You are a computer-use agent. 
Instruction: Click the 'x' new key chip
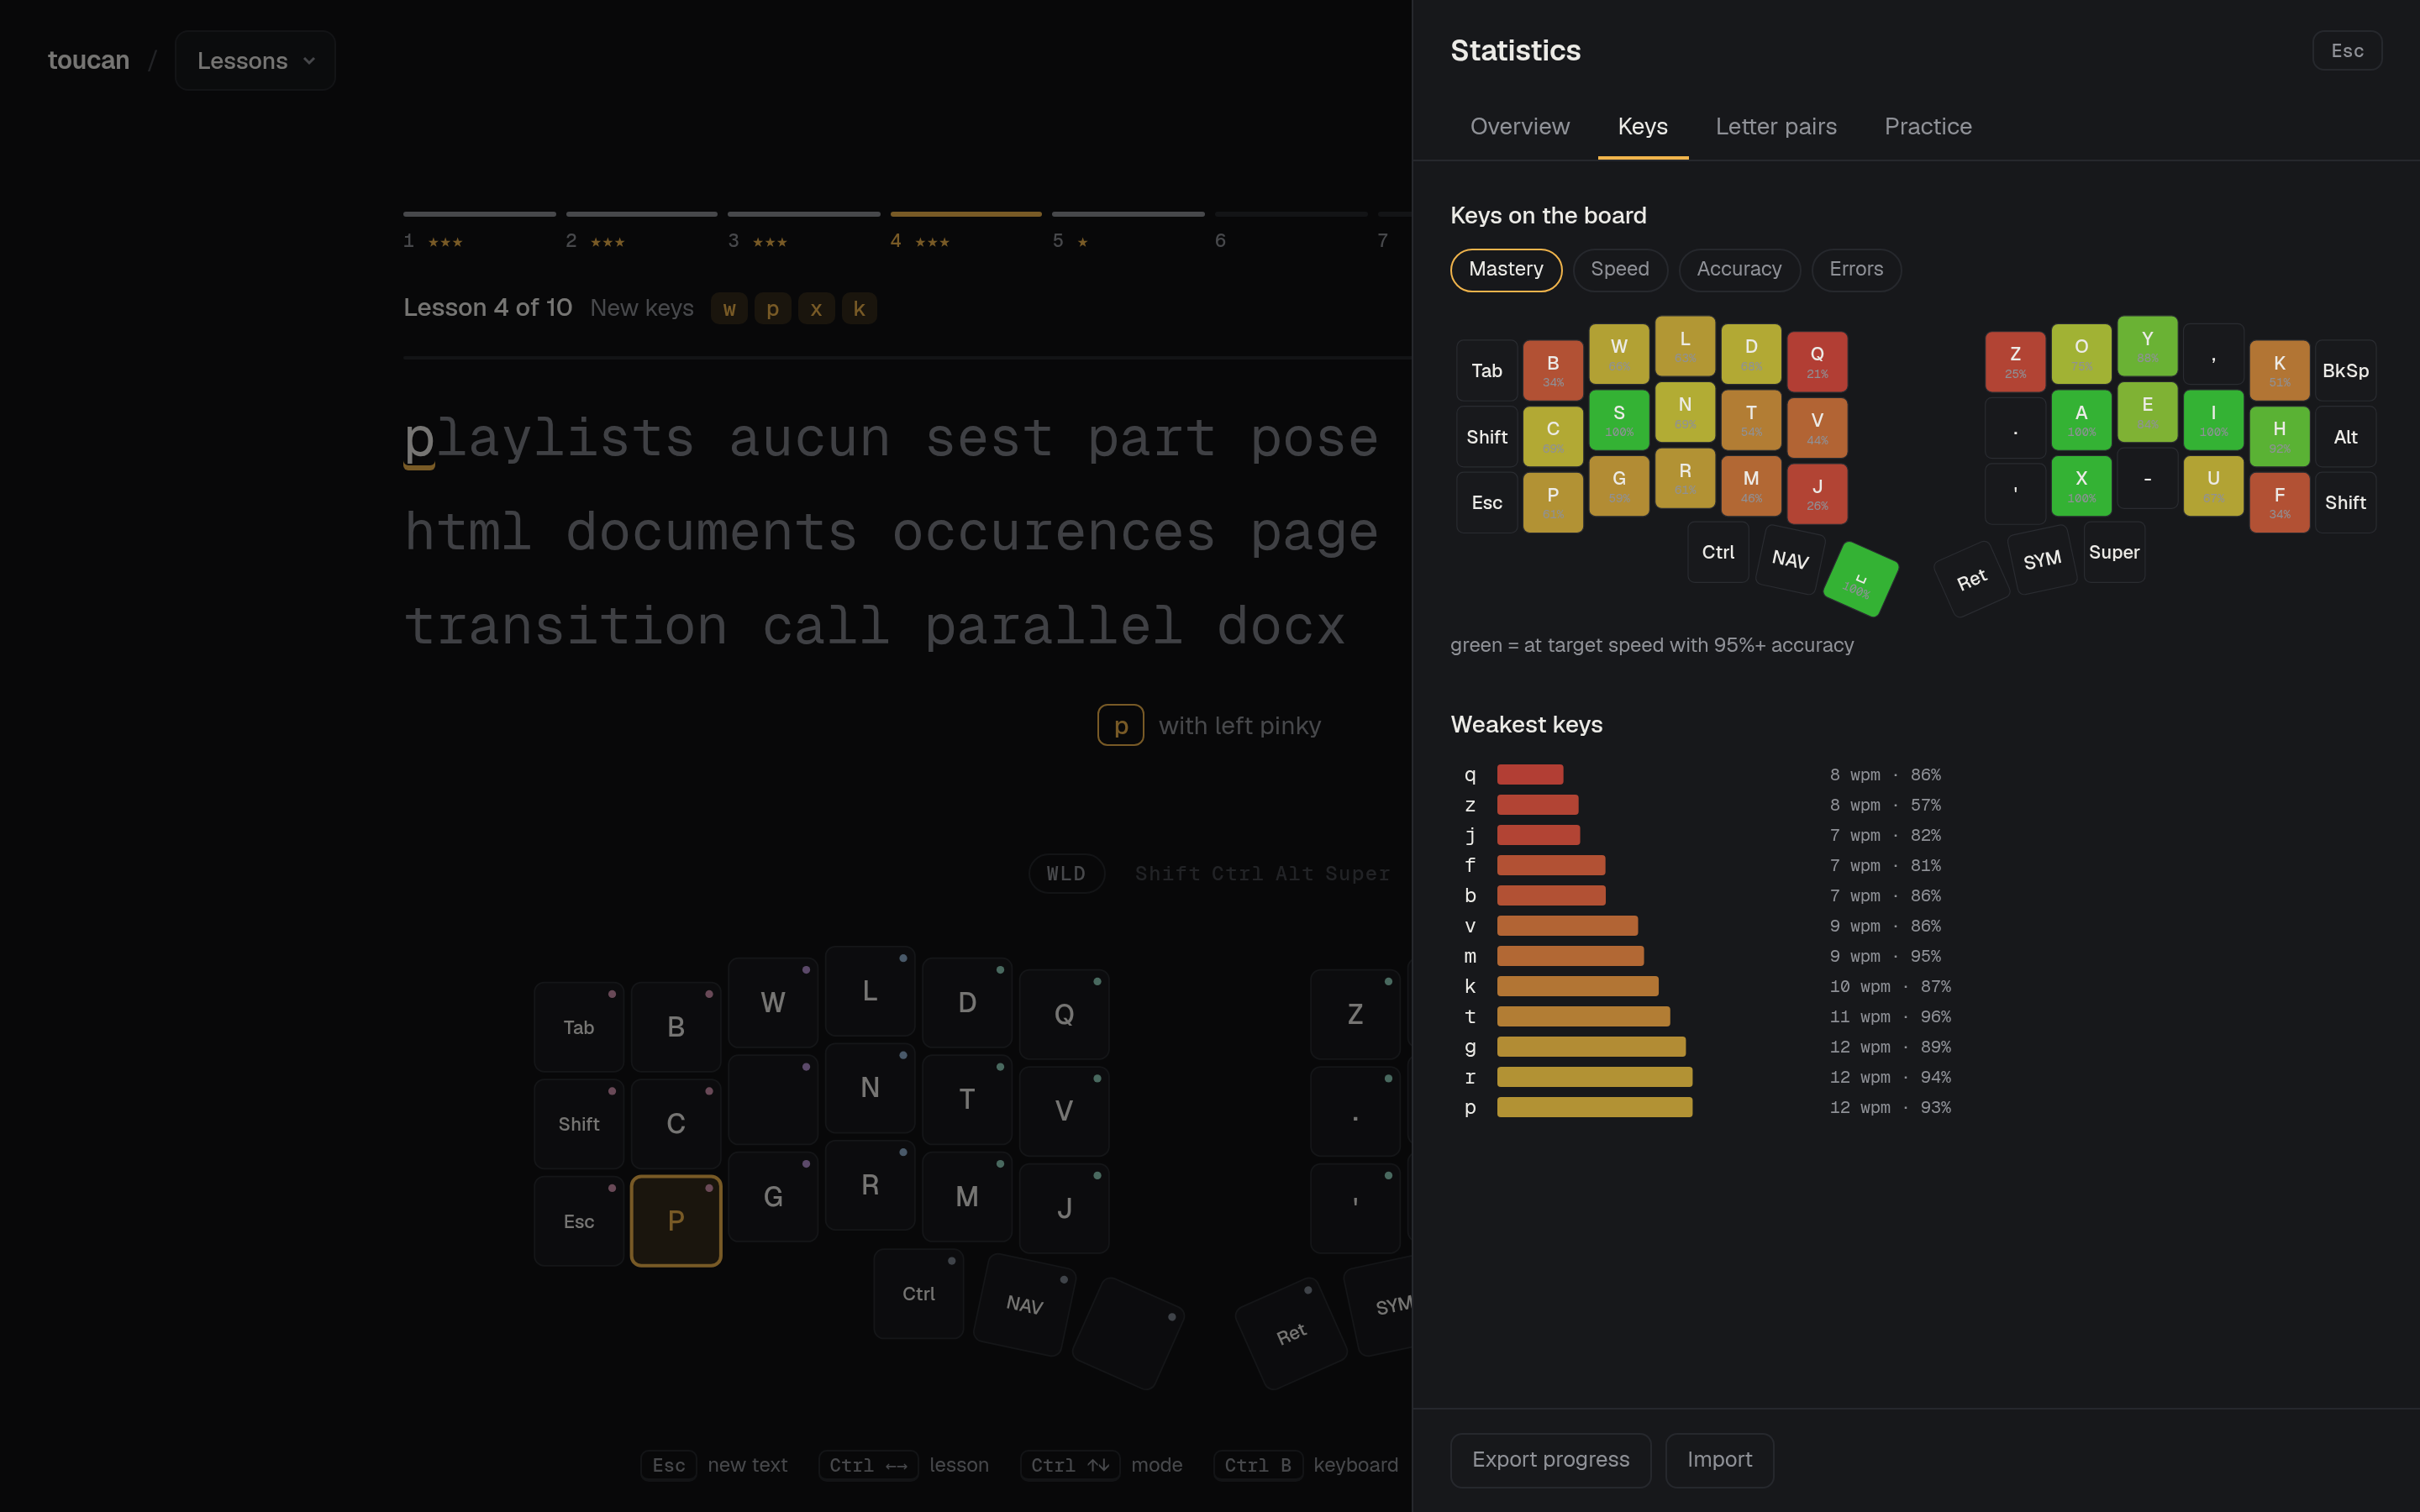[x=816, y=308]
